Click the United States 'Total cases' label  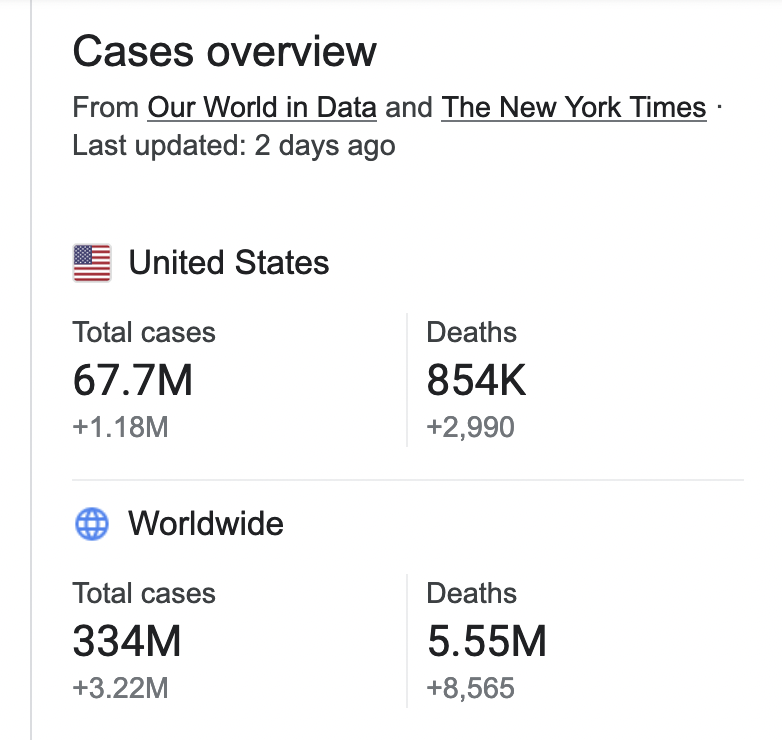[144, 332]
